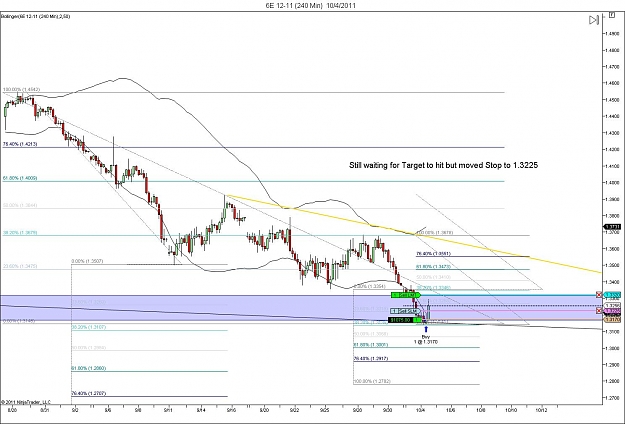Viewport: 625px width, 424px height.
Task: Click the 10/8 date on time axis
Action: click(x=481, y=409)
